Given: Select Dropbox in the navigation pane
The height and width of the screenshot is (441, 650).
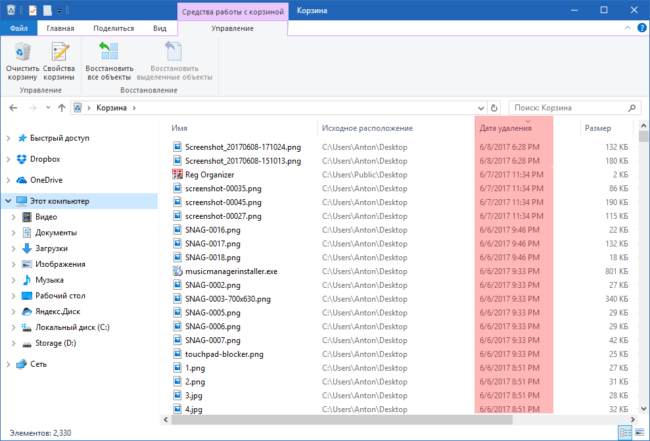Looking at the screenshot, I should (45, 159).
